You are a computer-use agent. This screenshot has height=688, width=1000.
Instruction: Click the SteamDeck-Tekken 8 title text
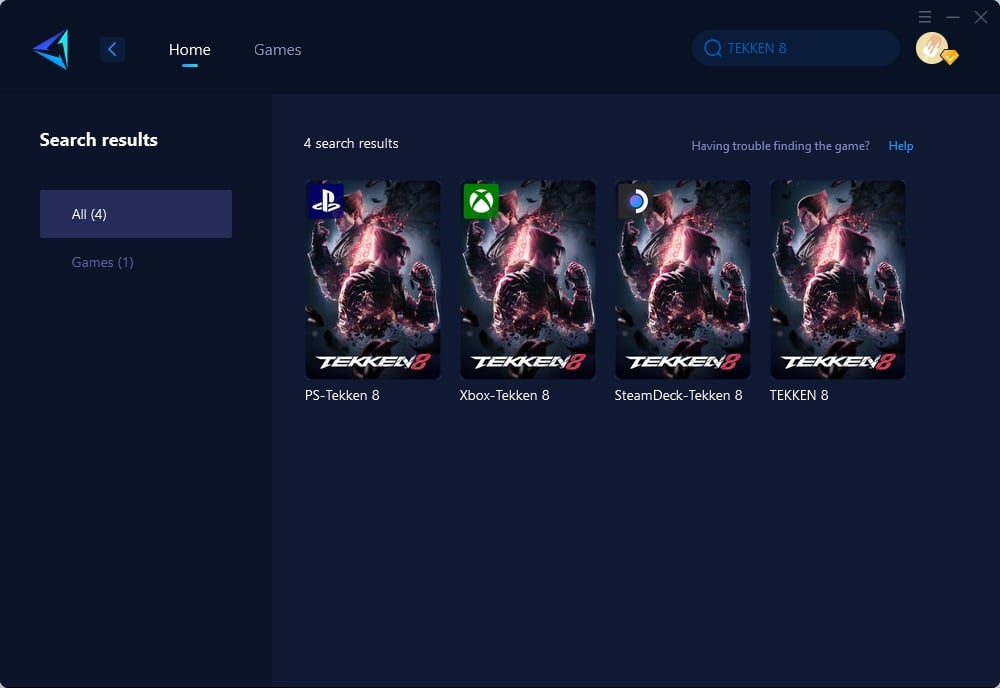coord(678,395)
